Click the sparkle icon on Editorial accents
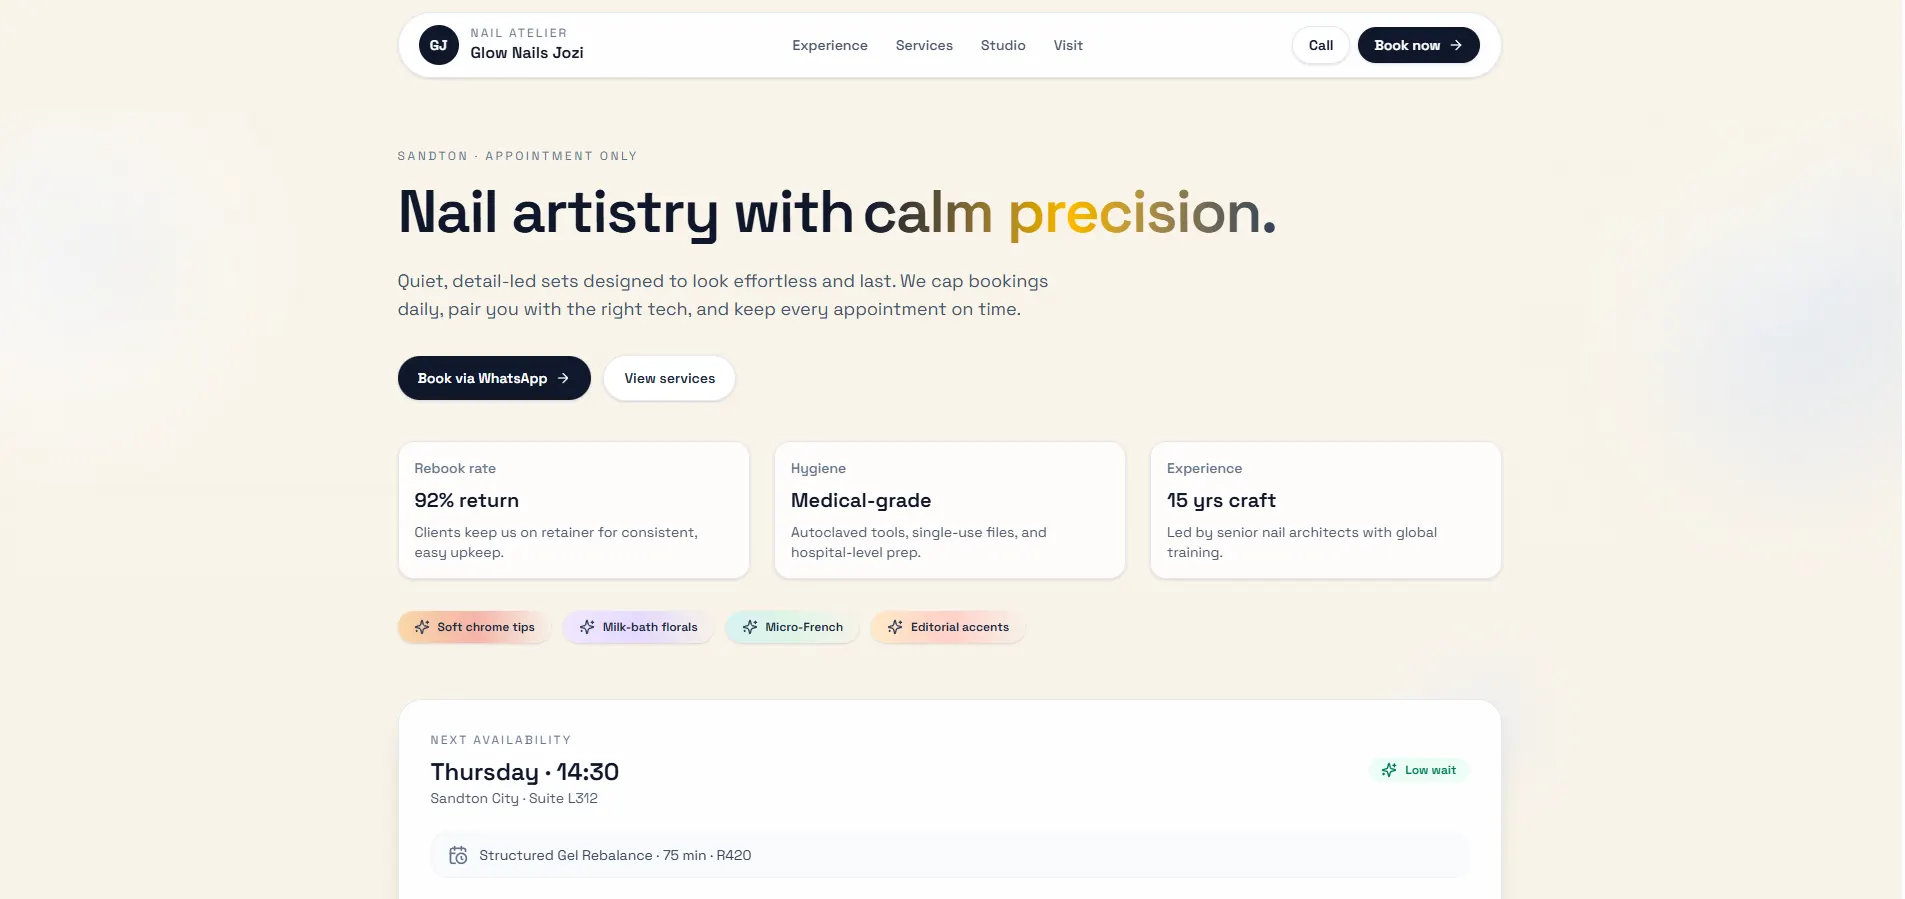The width and height of the screenshot is (1905, 899). pos(895,627)
